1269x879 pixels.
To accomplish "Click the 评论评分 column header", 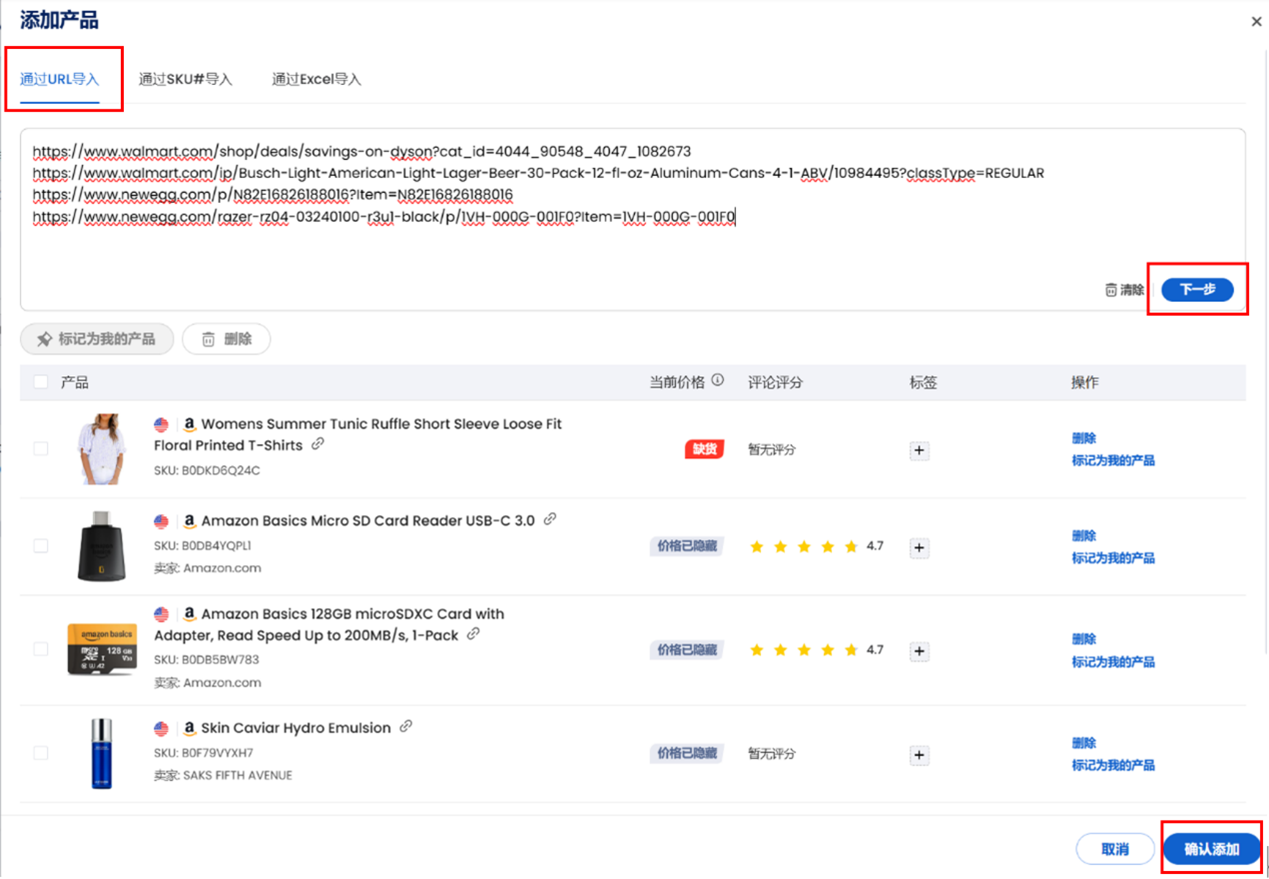I will 775,382.
